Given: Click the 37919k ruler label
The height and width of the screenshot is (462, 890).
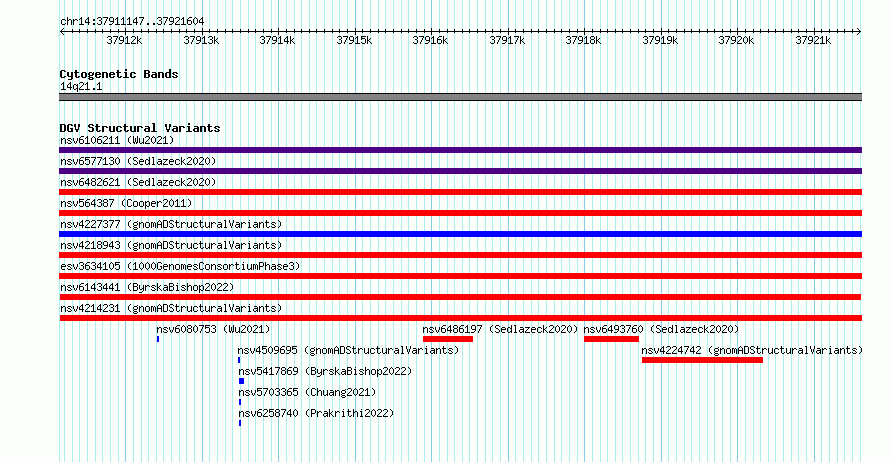Looking at the screenshot, I should pos(660,40).
